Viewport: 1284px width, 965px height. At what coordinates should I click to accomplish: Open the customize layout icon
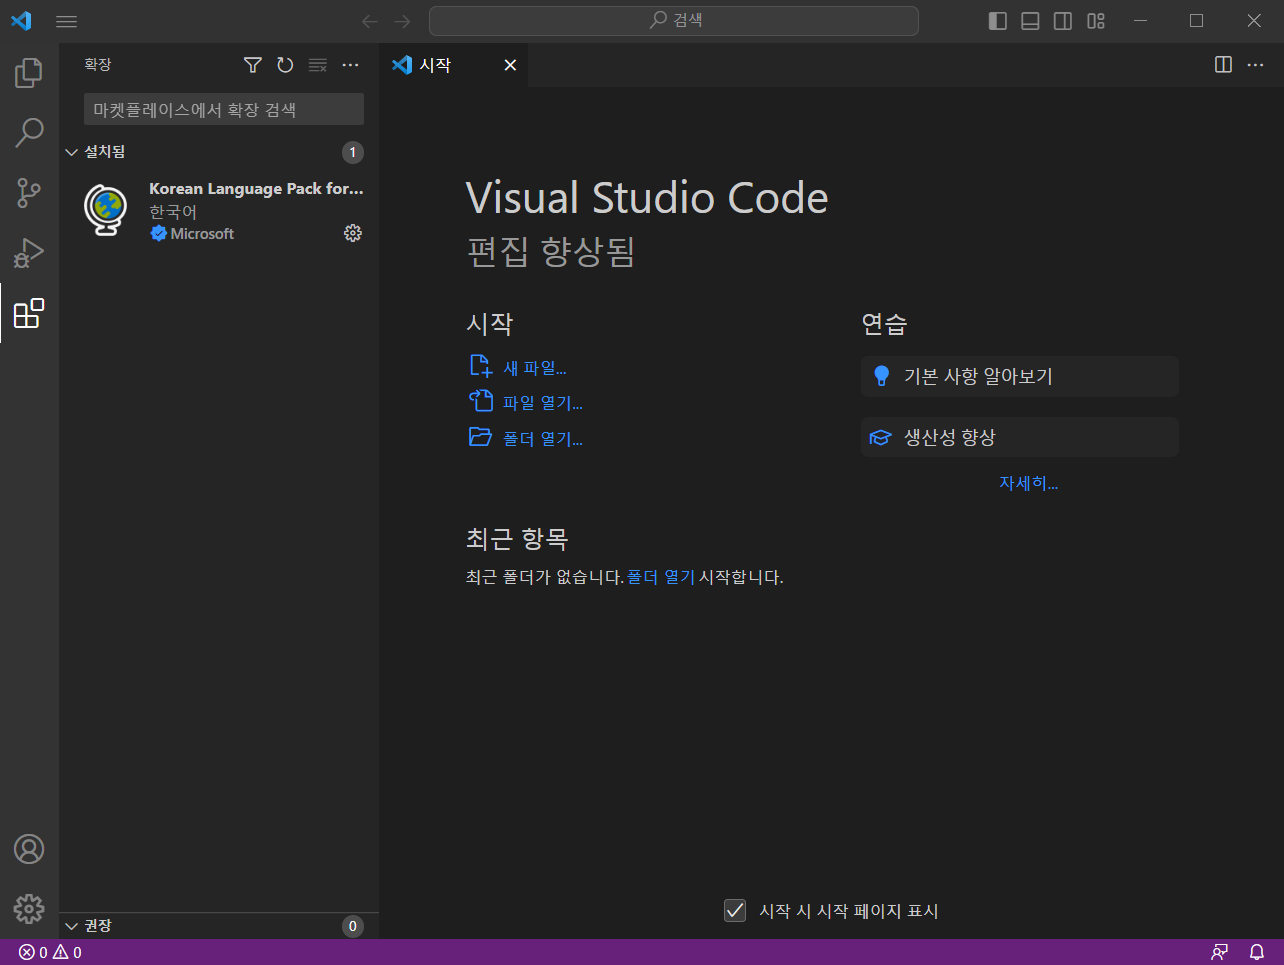click(1096, 21)
